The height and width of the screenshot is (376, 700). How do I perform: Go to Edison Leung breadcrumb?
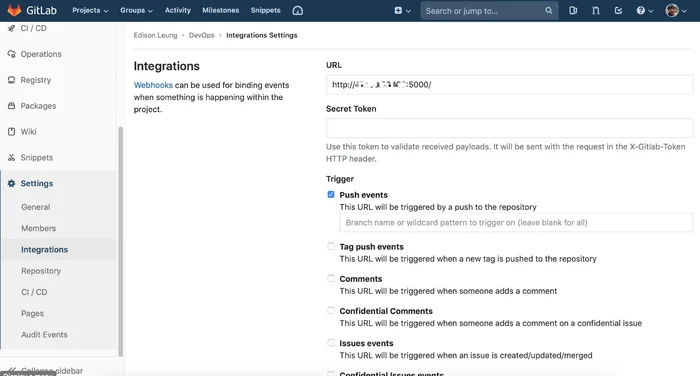pyautogui.click(x=155, y=35)
